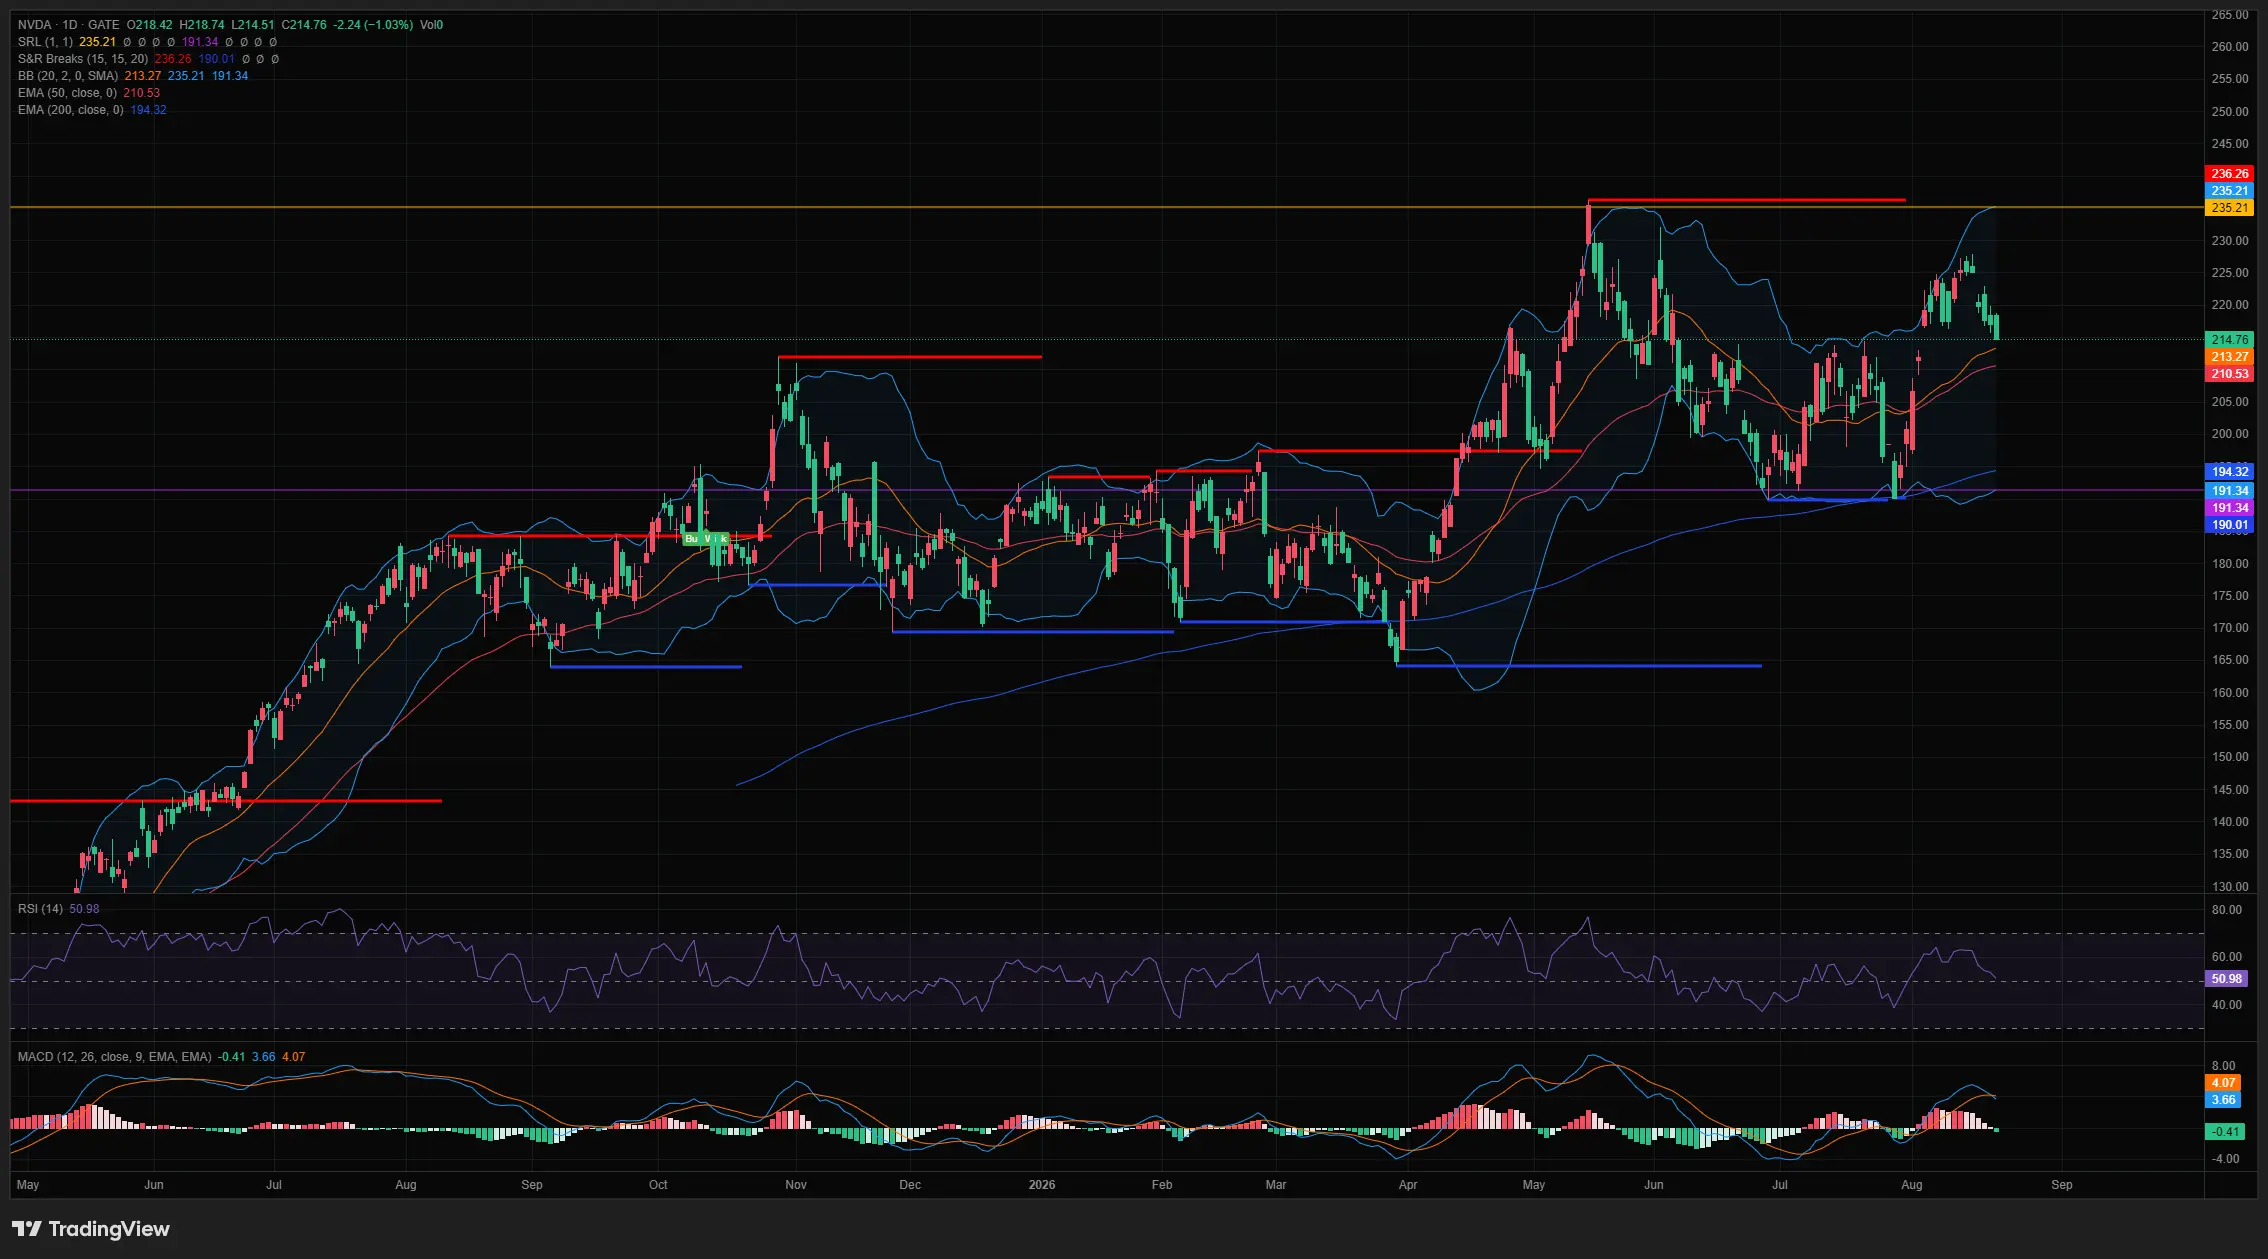Click the blue 194.32 price axis label
This screenshot has width=2268, height=1259.
tap(2230, 472)
